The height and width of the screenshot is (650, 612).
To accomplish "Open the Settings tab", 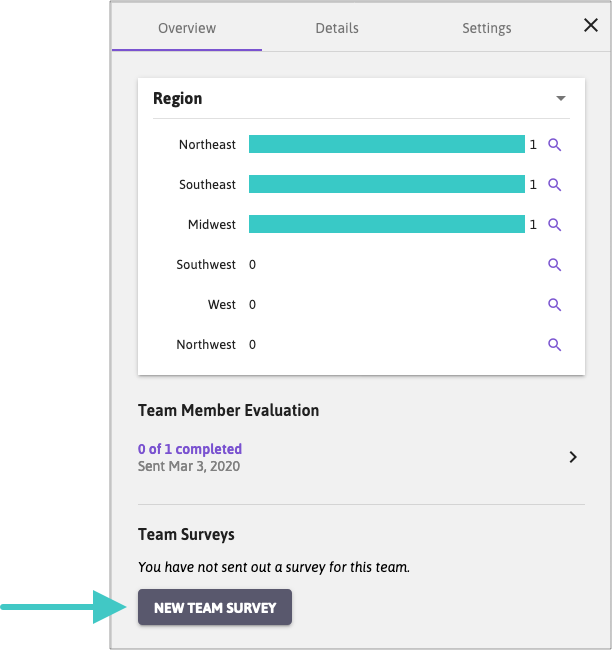I will (x=487, y=28).
